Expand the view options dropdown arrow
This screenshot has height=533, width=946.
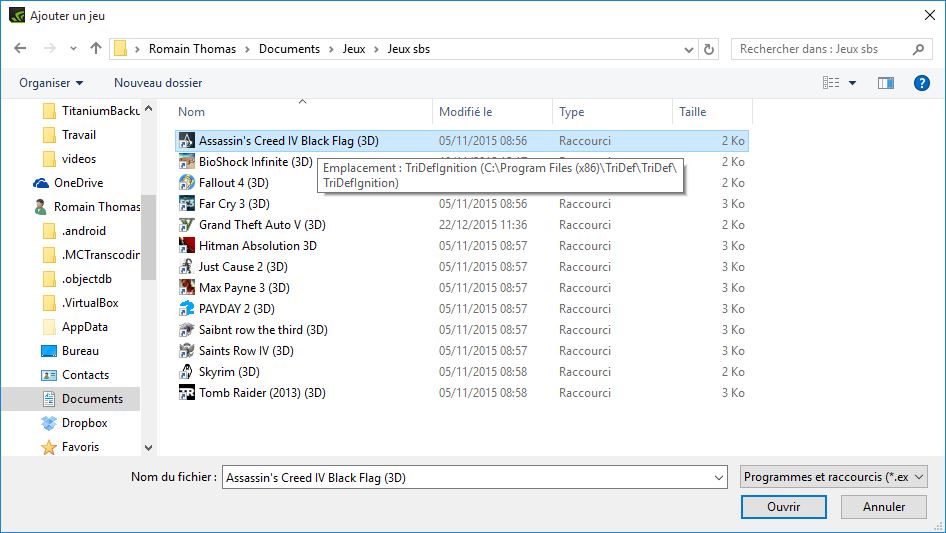tap(852, 83)
